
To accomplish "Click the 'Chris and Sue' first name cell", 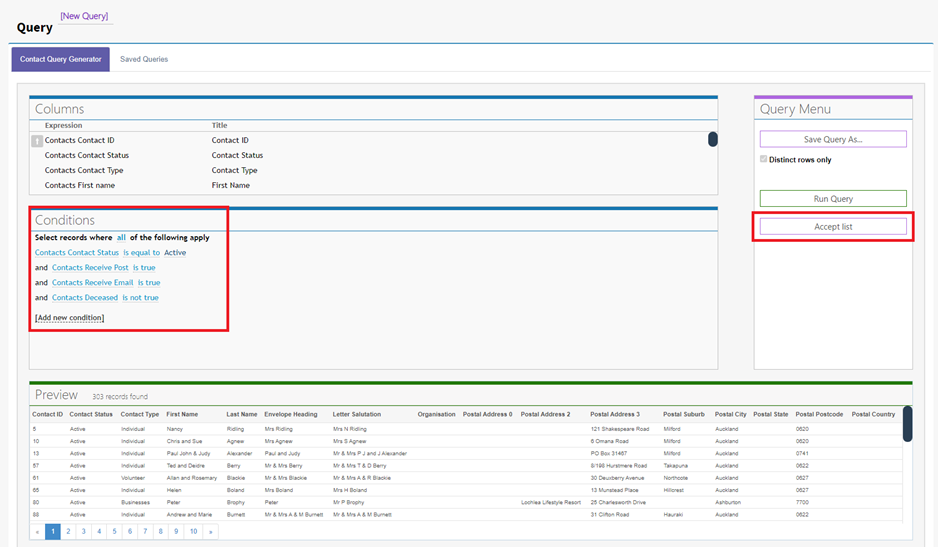I will (x=184, y=441).
